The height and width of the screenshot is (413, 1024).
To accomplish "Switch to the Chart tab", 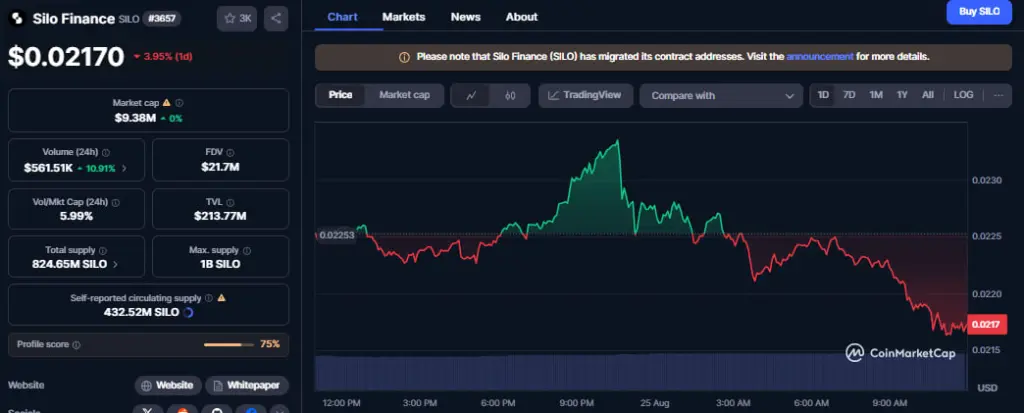I will pyautogui.click(x=342, y=17).
